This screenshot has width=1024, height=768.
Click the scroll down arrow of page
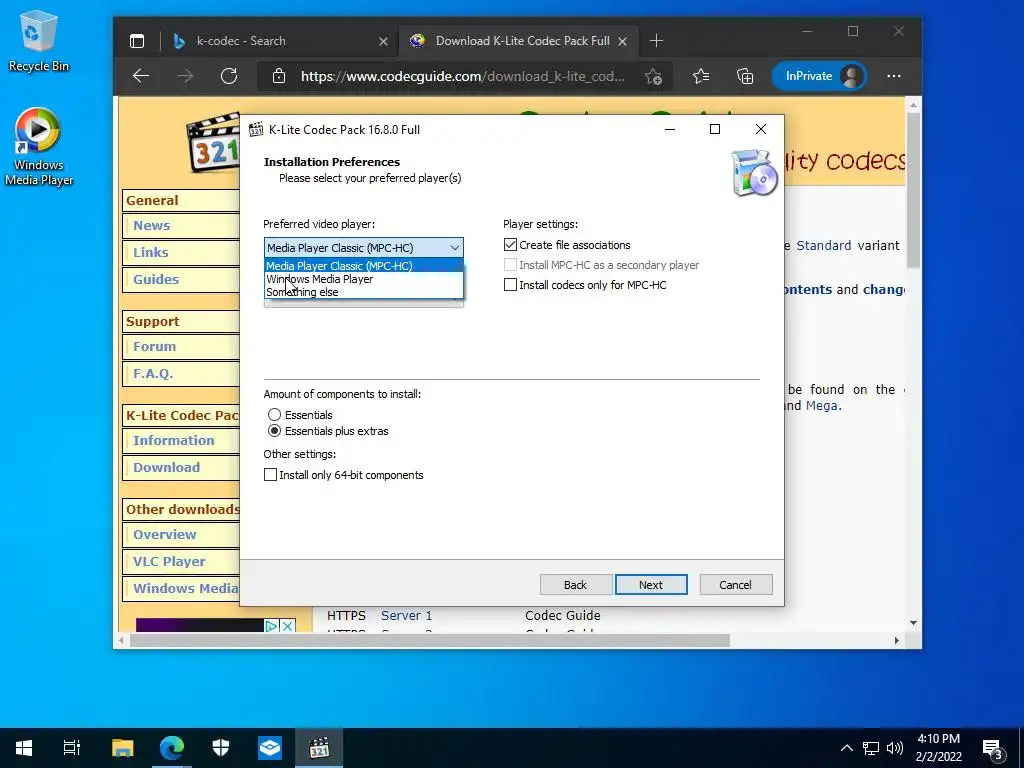(x=913, y=623)
